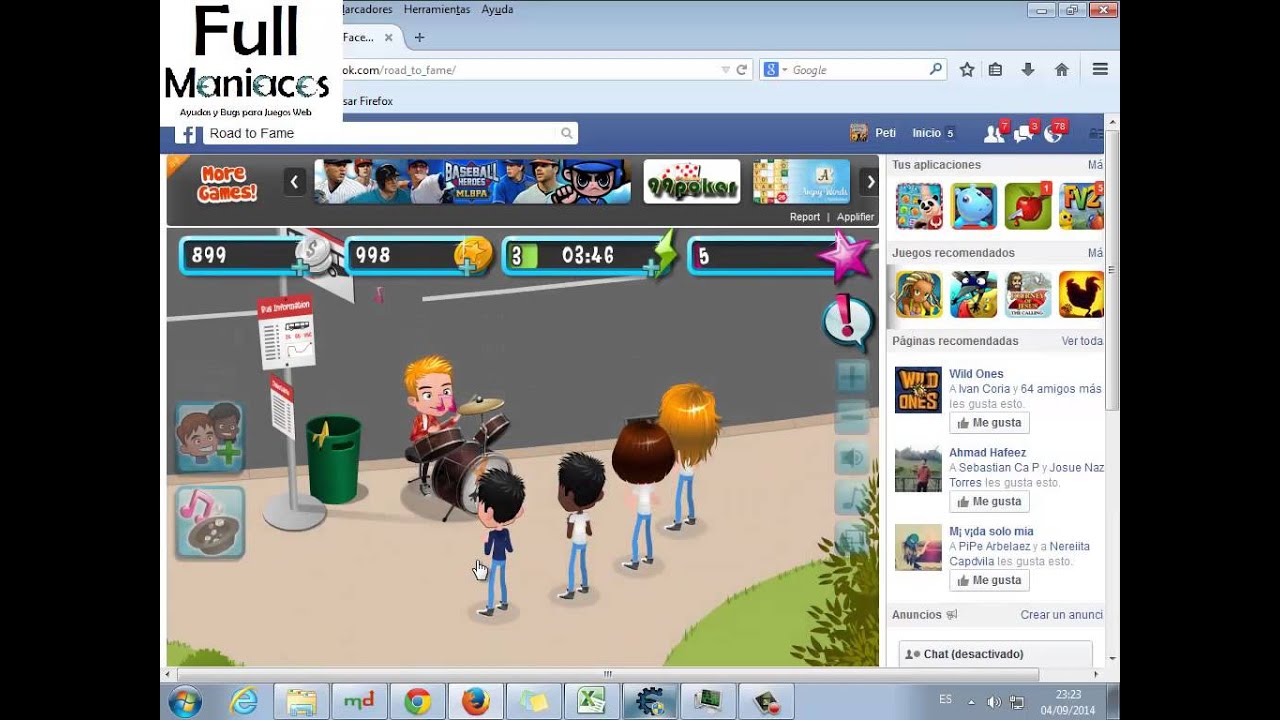This screenshot has height=720, width=1280.
Task: Open the panda app in Tus aplicaciones
Action: [x=919, y=206]
